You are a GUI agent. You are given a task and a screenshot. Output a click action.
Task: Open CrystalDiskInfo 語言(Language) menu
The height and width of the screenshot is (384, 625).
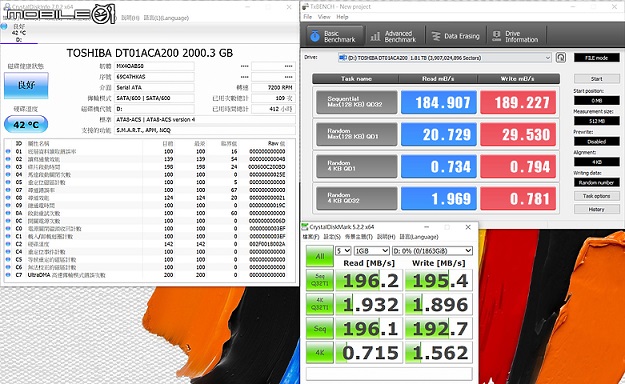pyautogui.click(x=166, y=18)
